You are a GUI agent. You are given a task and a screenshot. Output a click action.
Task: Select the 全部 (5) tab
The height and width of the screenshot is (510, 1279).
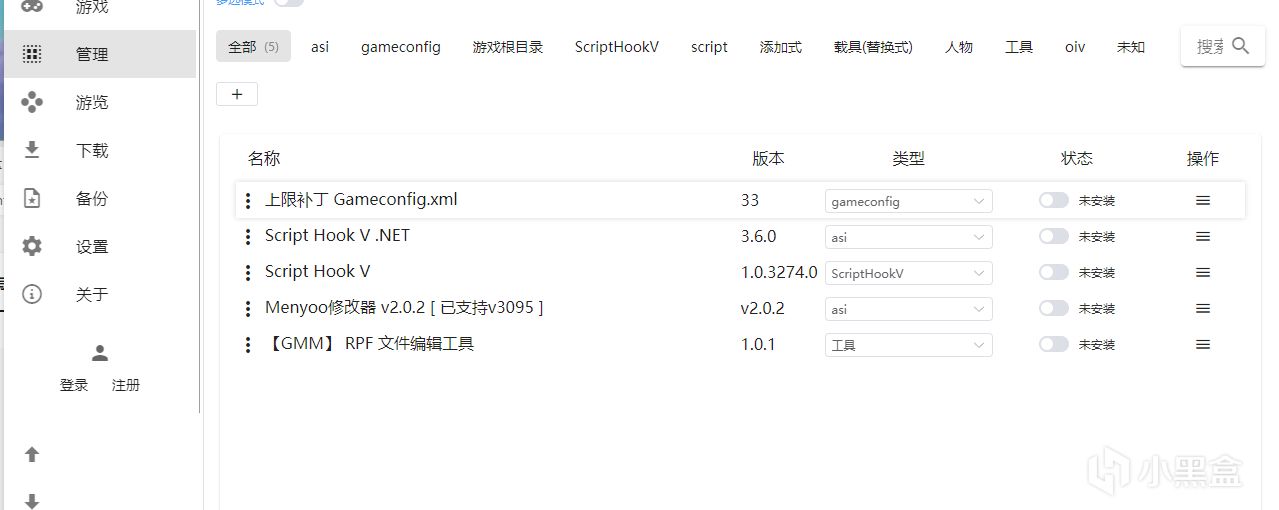click(253, 46)
